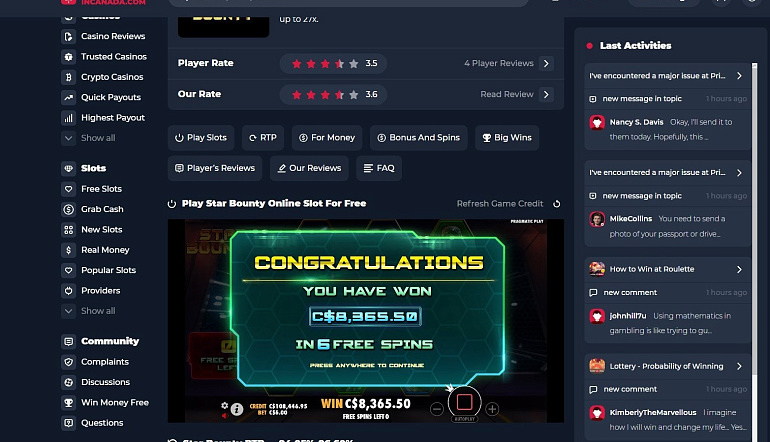Open slot game settings gear

click(224, 405)
